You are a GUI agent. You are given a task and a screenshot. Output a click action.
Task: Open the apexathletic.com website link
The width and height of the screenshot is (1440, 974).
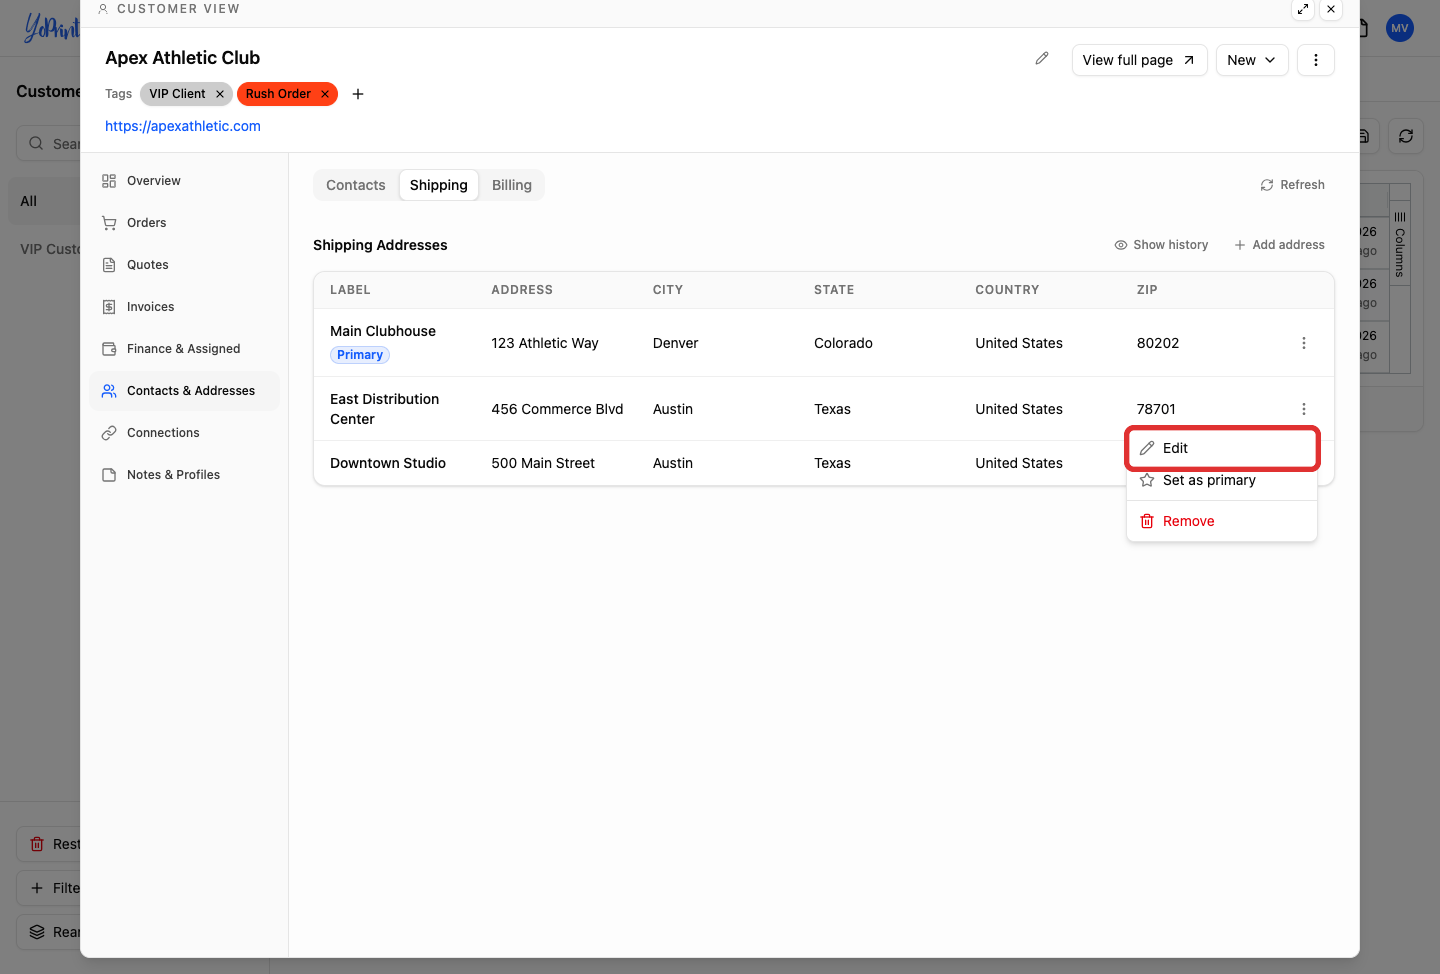point(183,126)
